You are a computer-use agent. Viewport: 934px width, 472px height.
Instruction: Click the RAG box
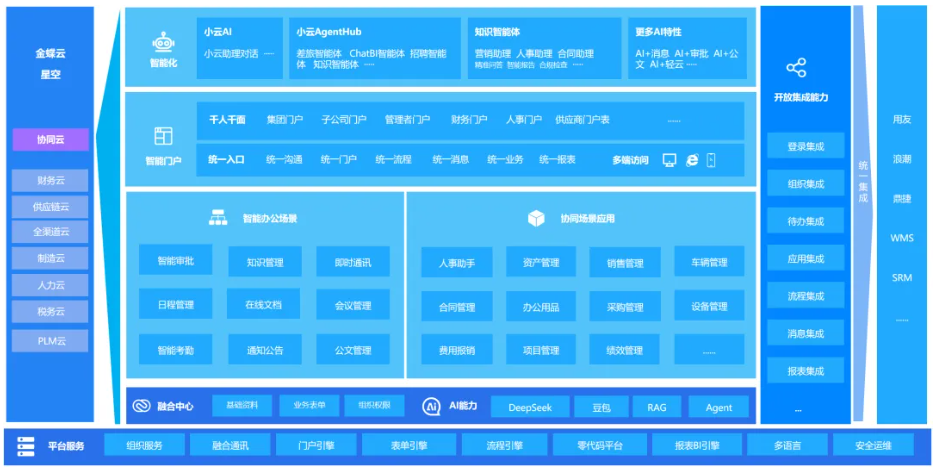coord(657,407)
